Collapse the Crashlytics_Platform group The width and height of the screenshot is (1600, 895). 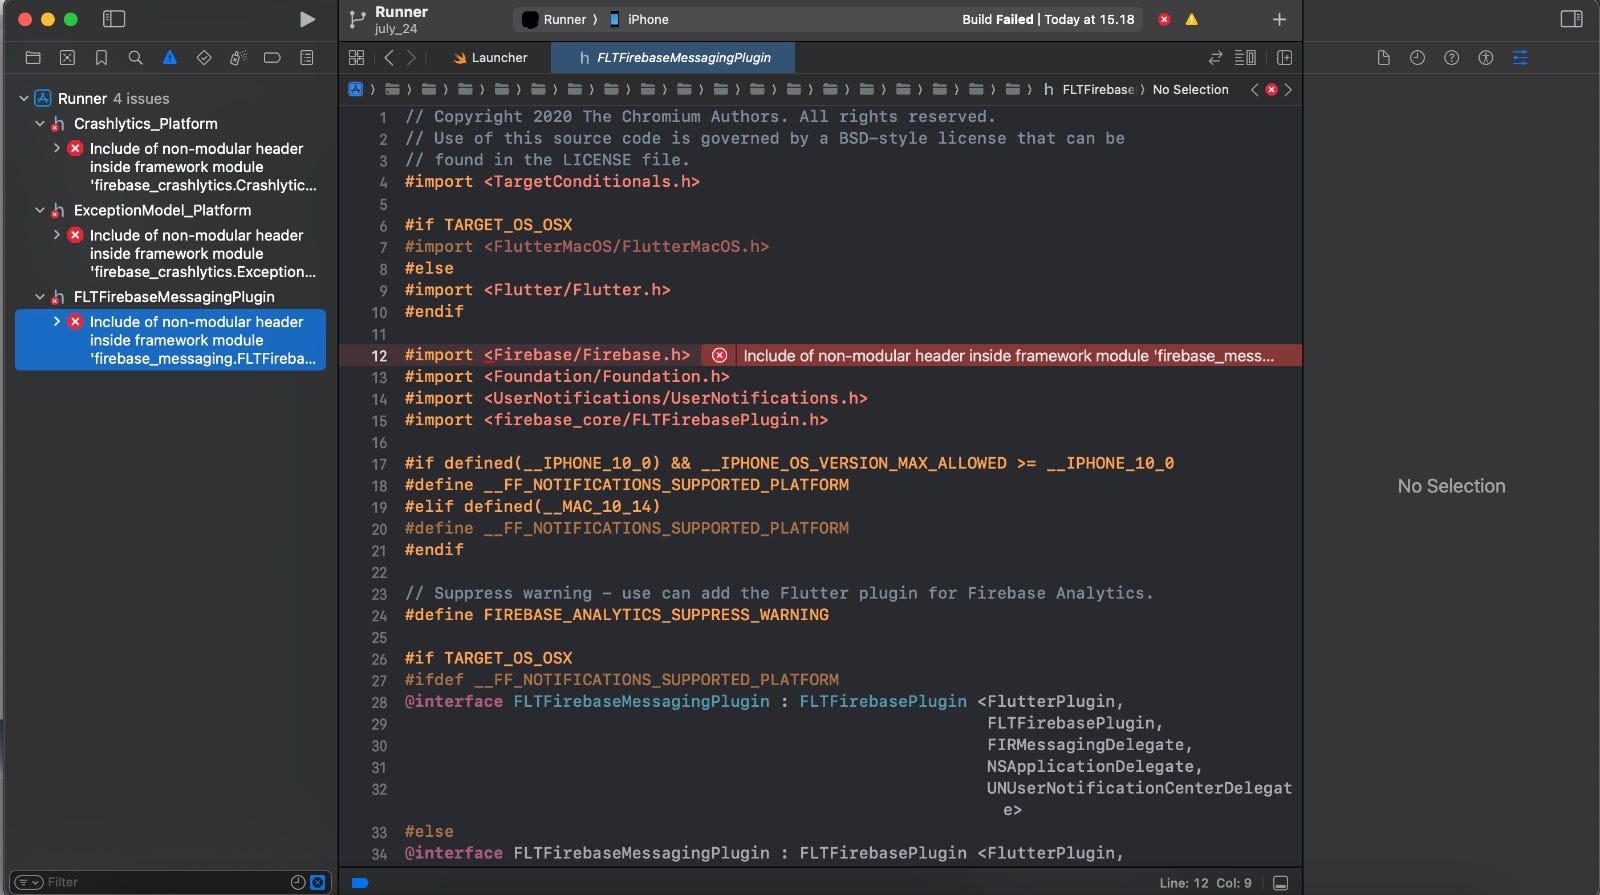point(40,124)
